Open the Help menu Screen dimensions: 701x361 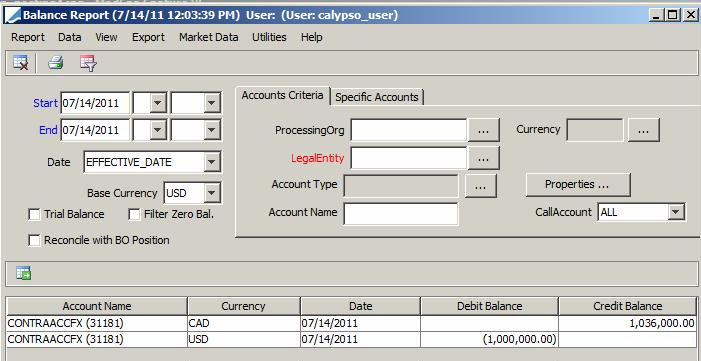pyautogui.click(x=312, y=37)
